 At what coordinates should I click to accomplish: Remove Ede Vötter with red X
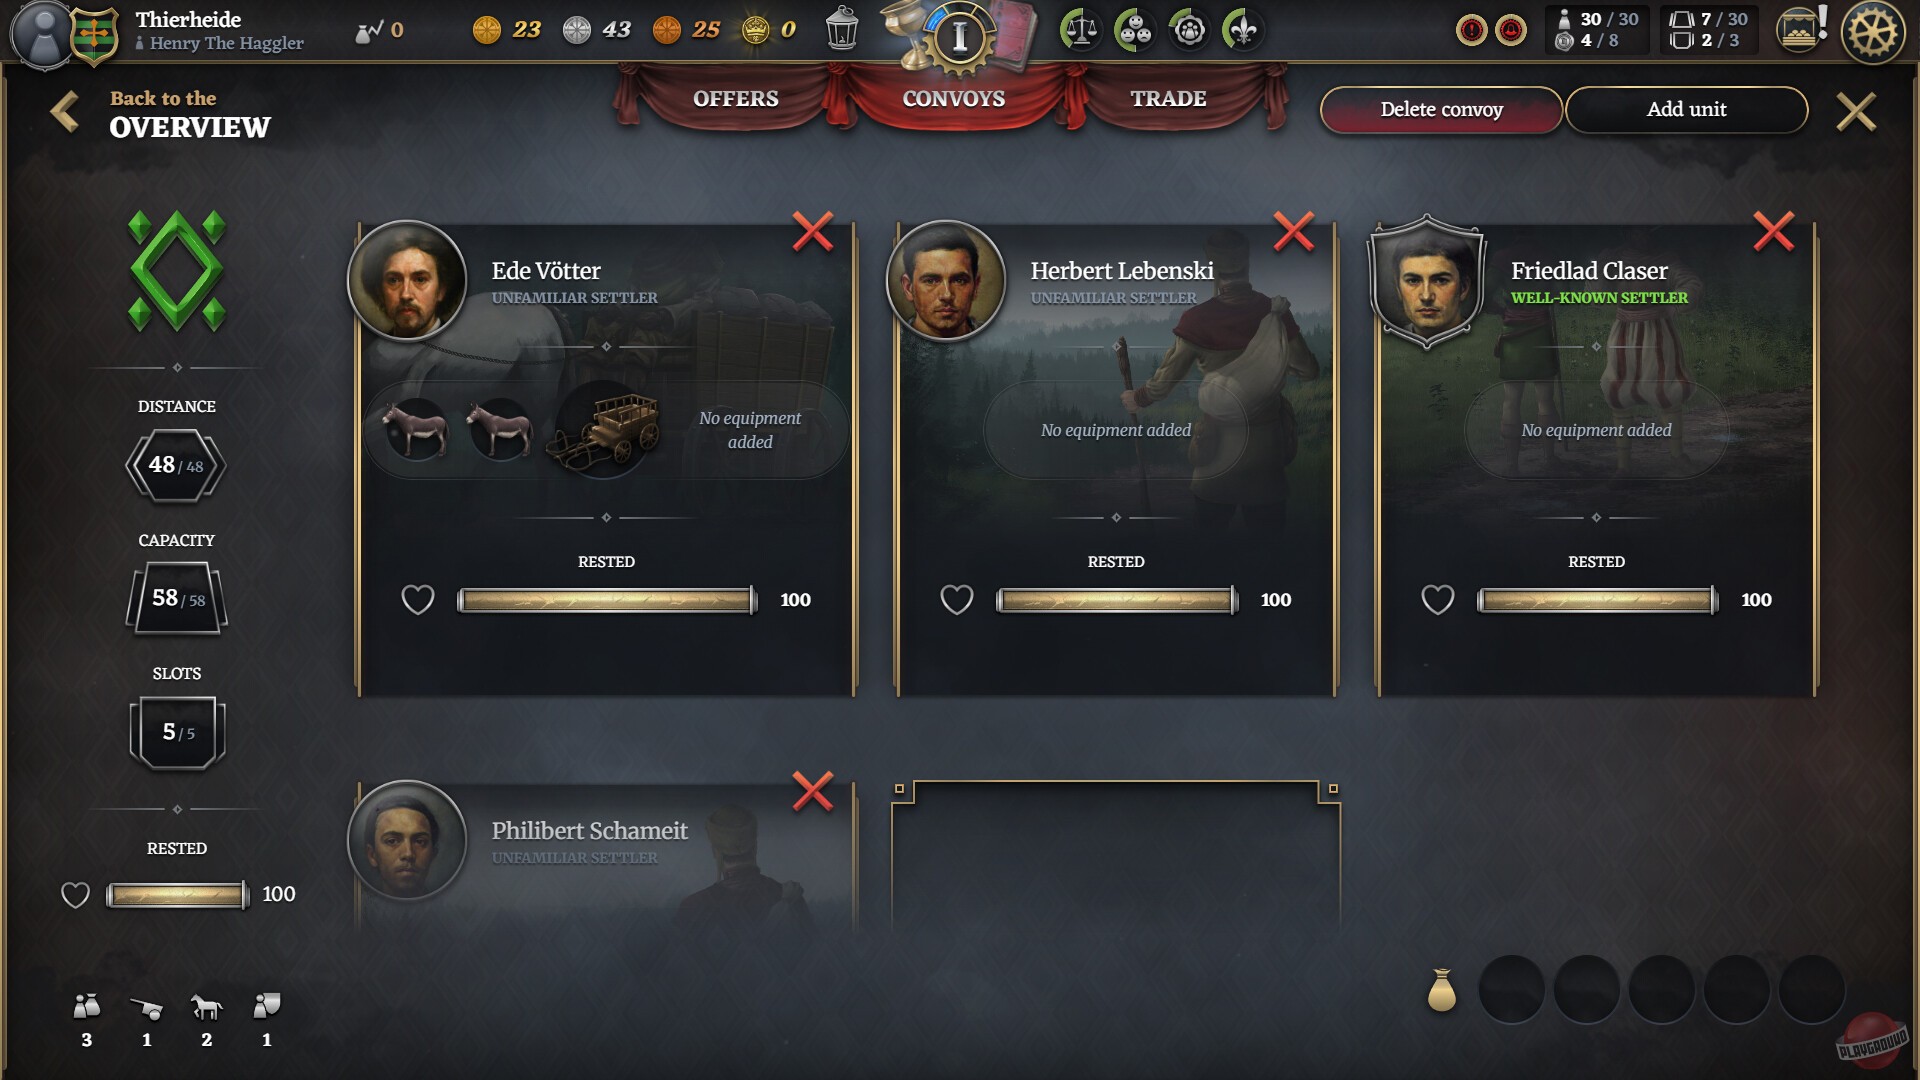(x=813, y=231)
